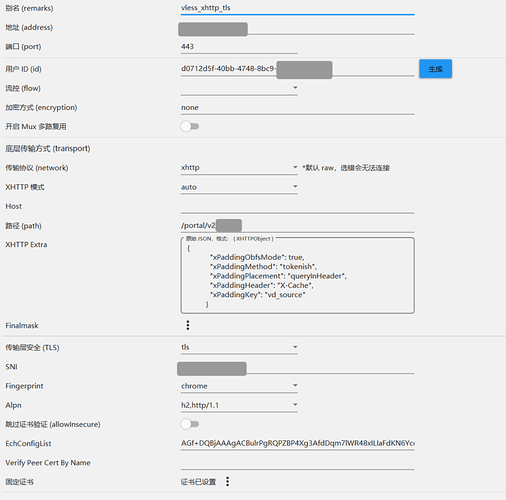Click the remarks field with vless_xhttp_tls

(x=297, y=8)
